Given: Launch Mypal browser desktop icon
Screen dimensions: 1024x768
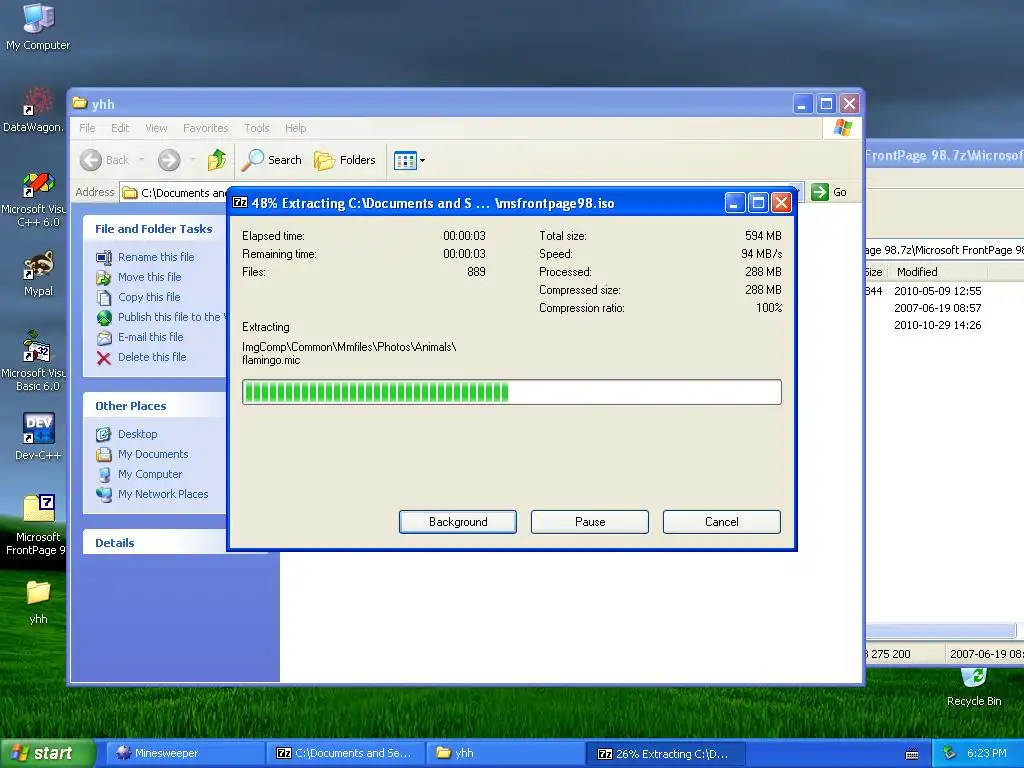Looking at the screenshot, I should click(x=38, y=273).
